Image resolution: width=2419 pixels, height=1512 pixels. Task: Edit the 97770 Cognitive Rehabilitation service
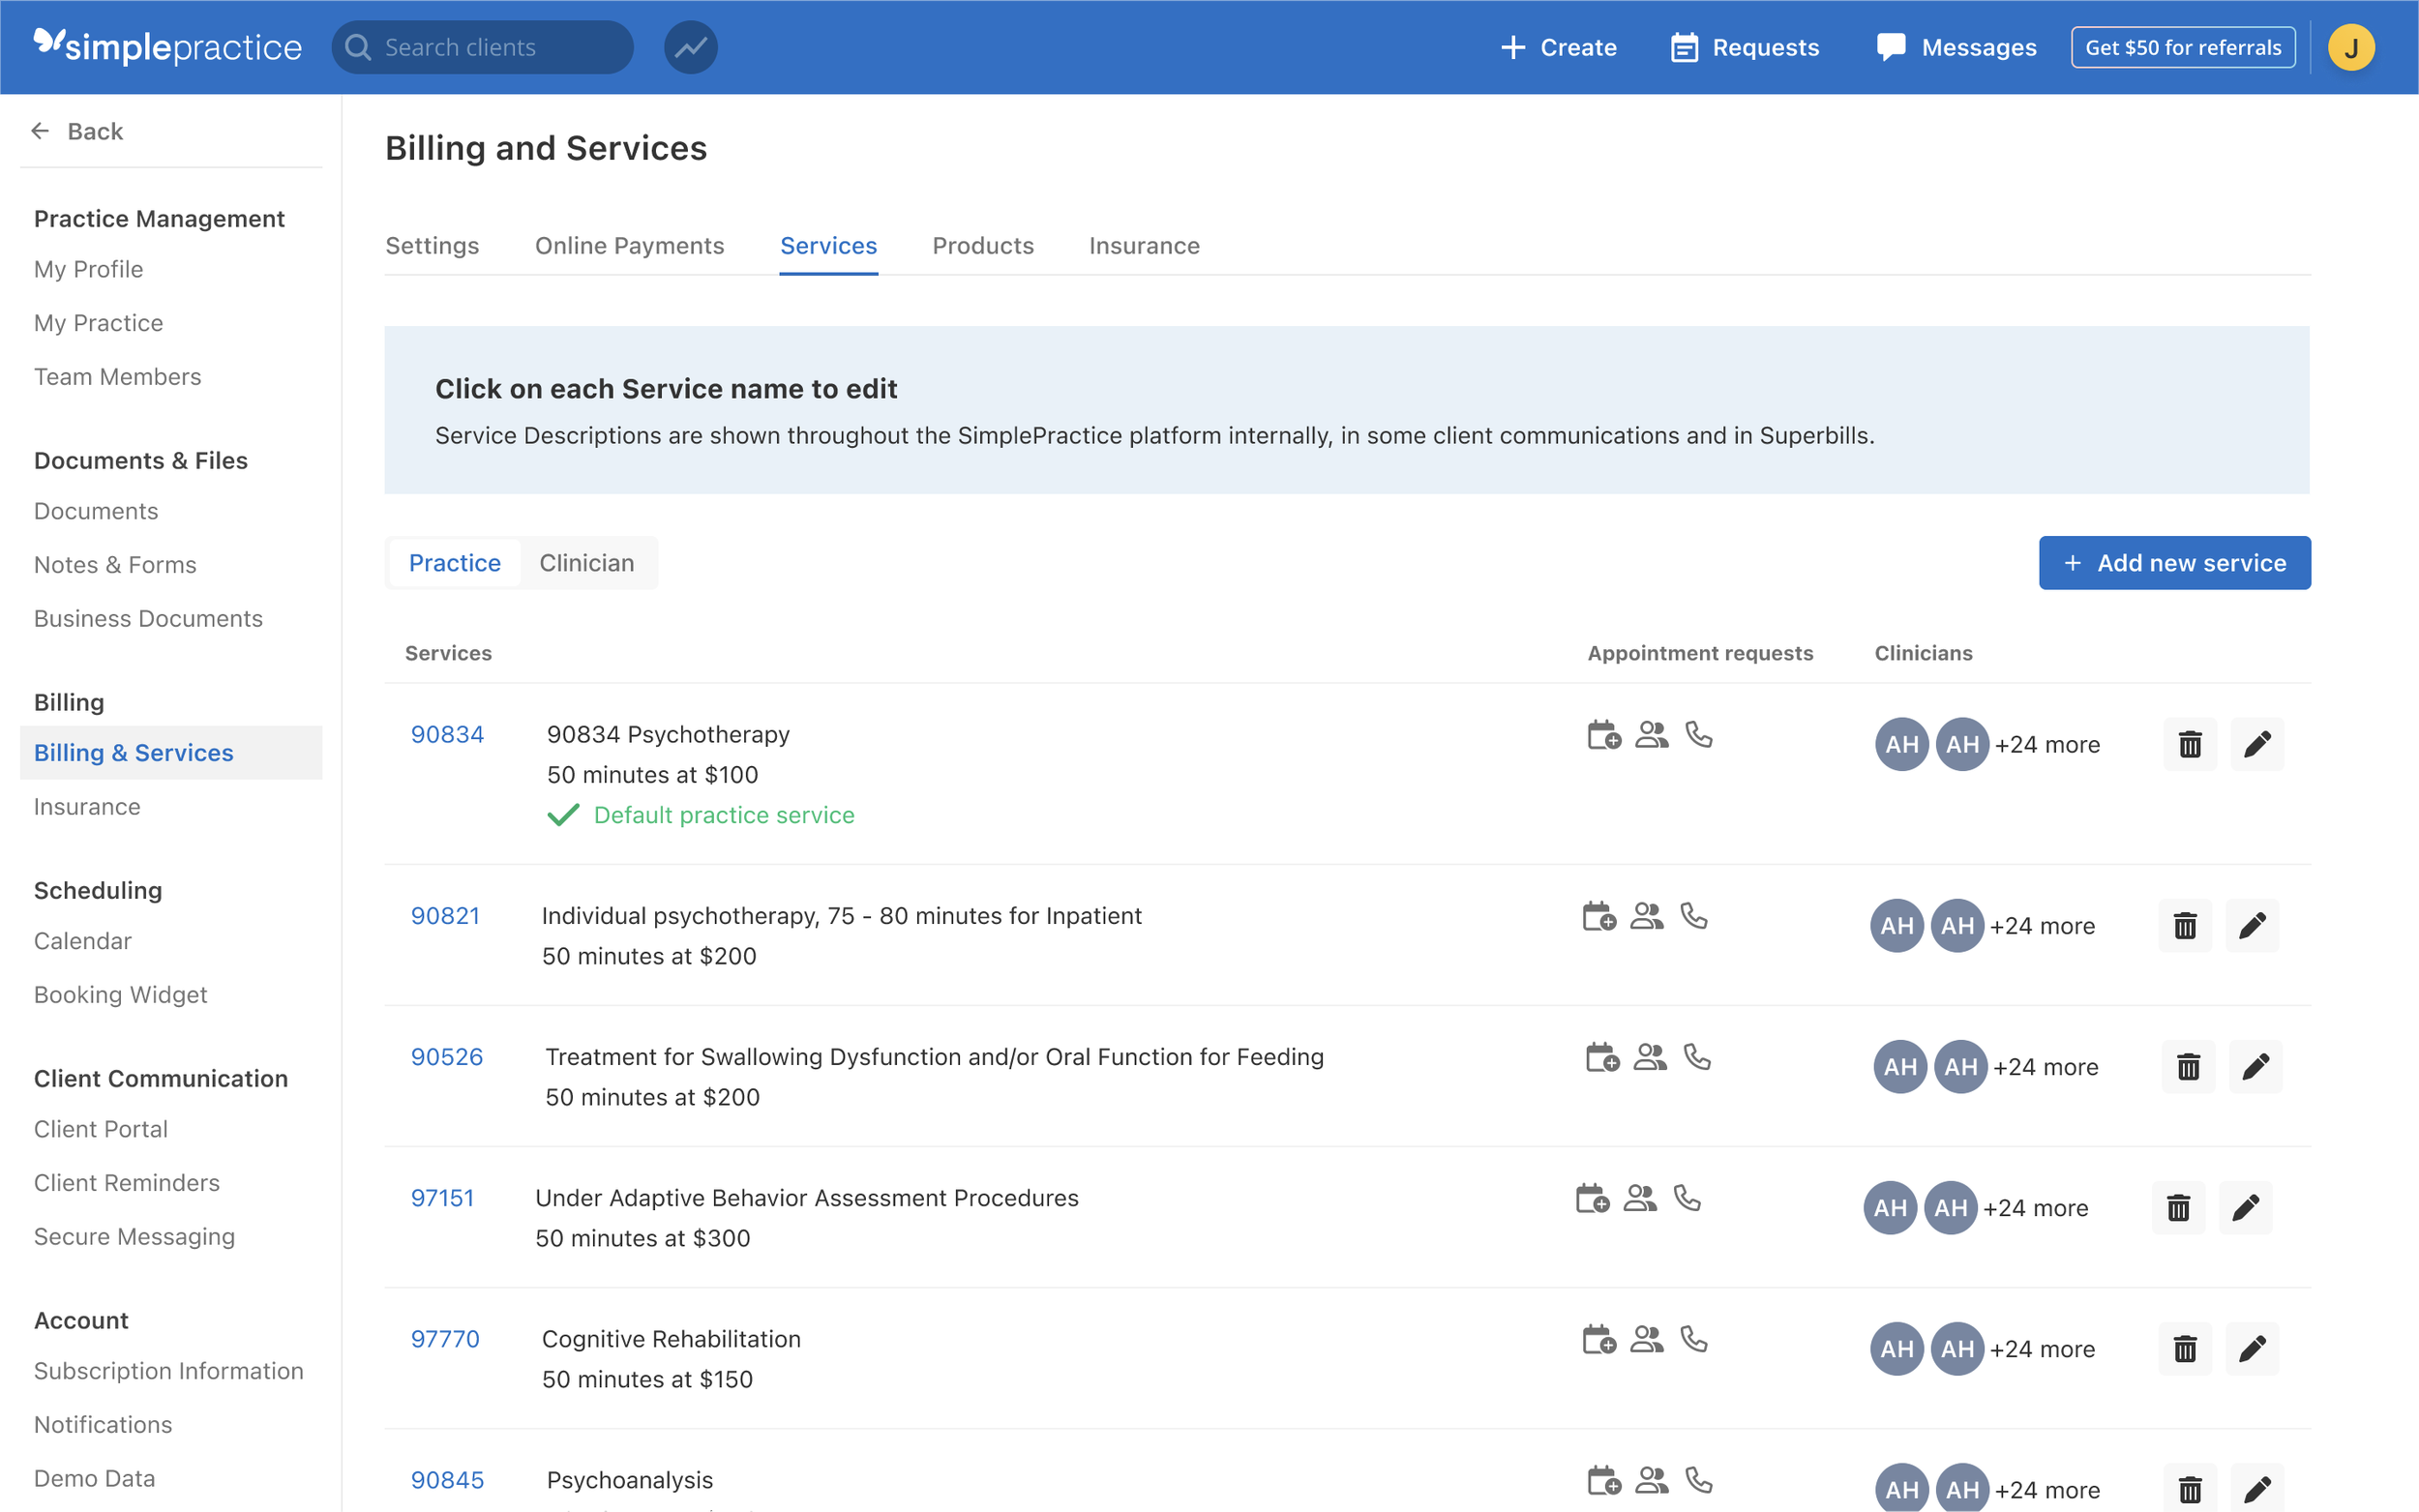[x=2251, y=1348]
